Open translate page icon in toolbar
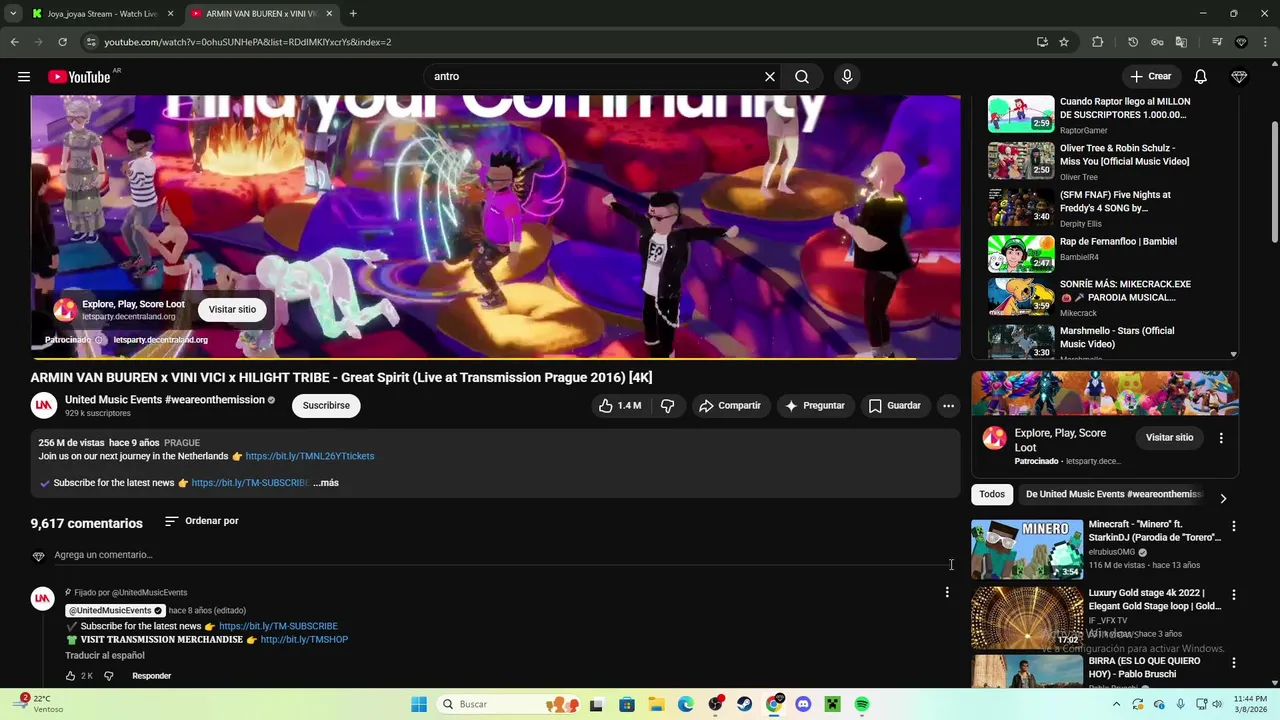The height and width of the screenshot is (720, 1280). tap(1181, 42)
